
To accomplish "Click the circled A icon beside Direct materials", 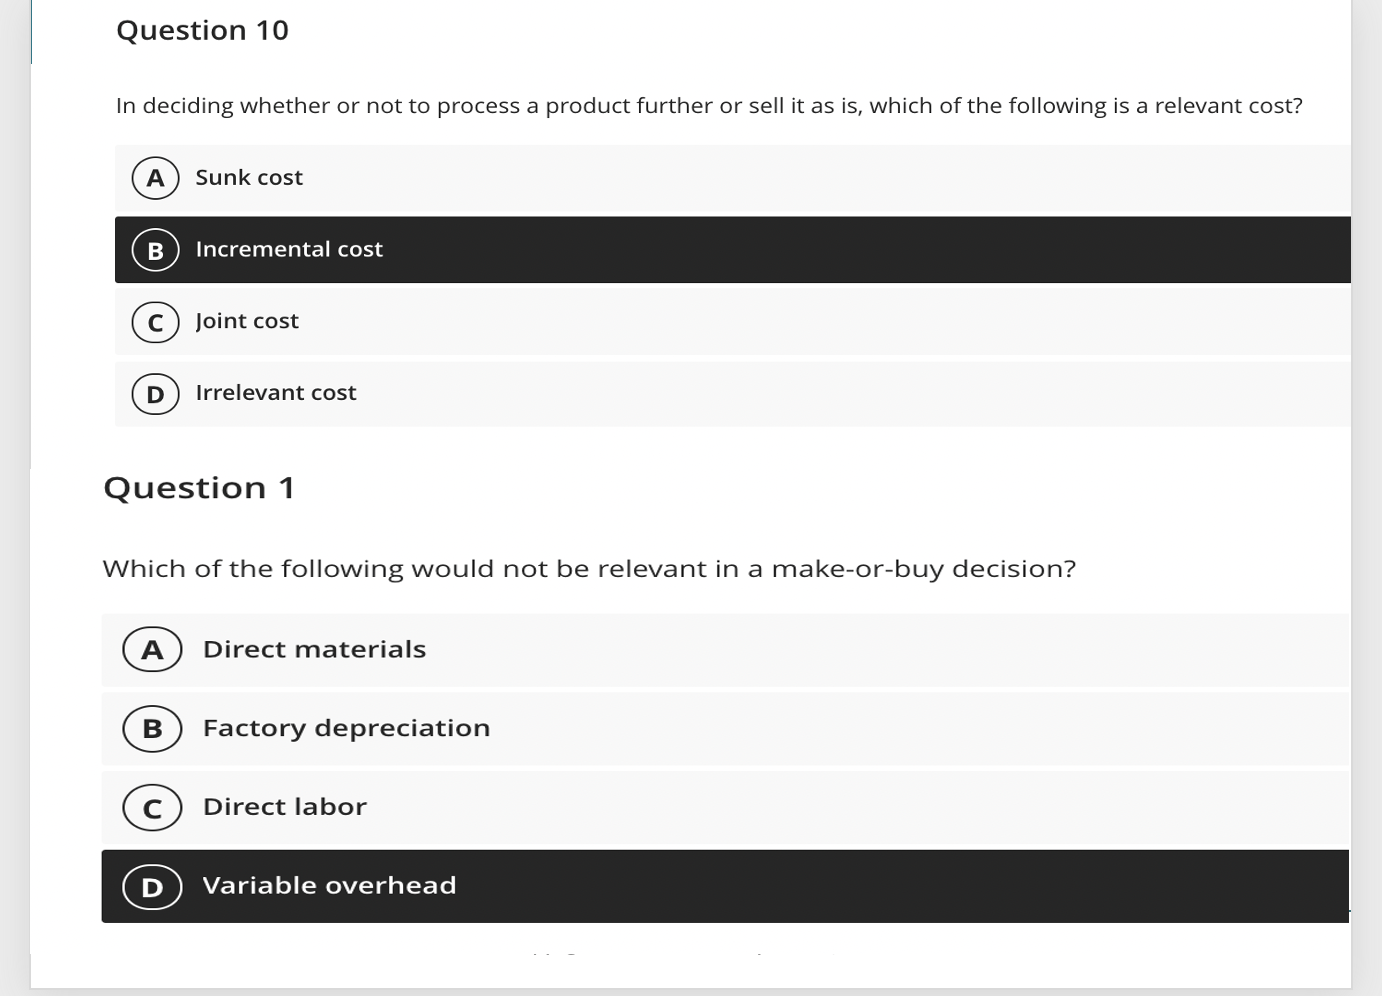I will coord(151,649).
